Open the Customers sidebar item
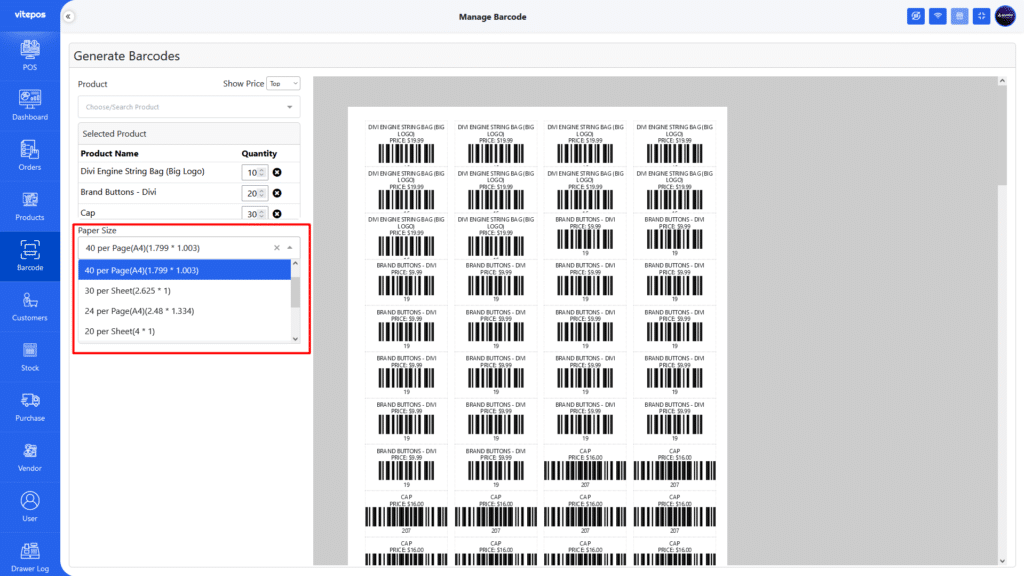The width and height of the screenshot is (1024, 576). coord(30,306)
